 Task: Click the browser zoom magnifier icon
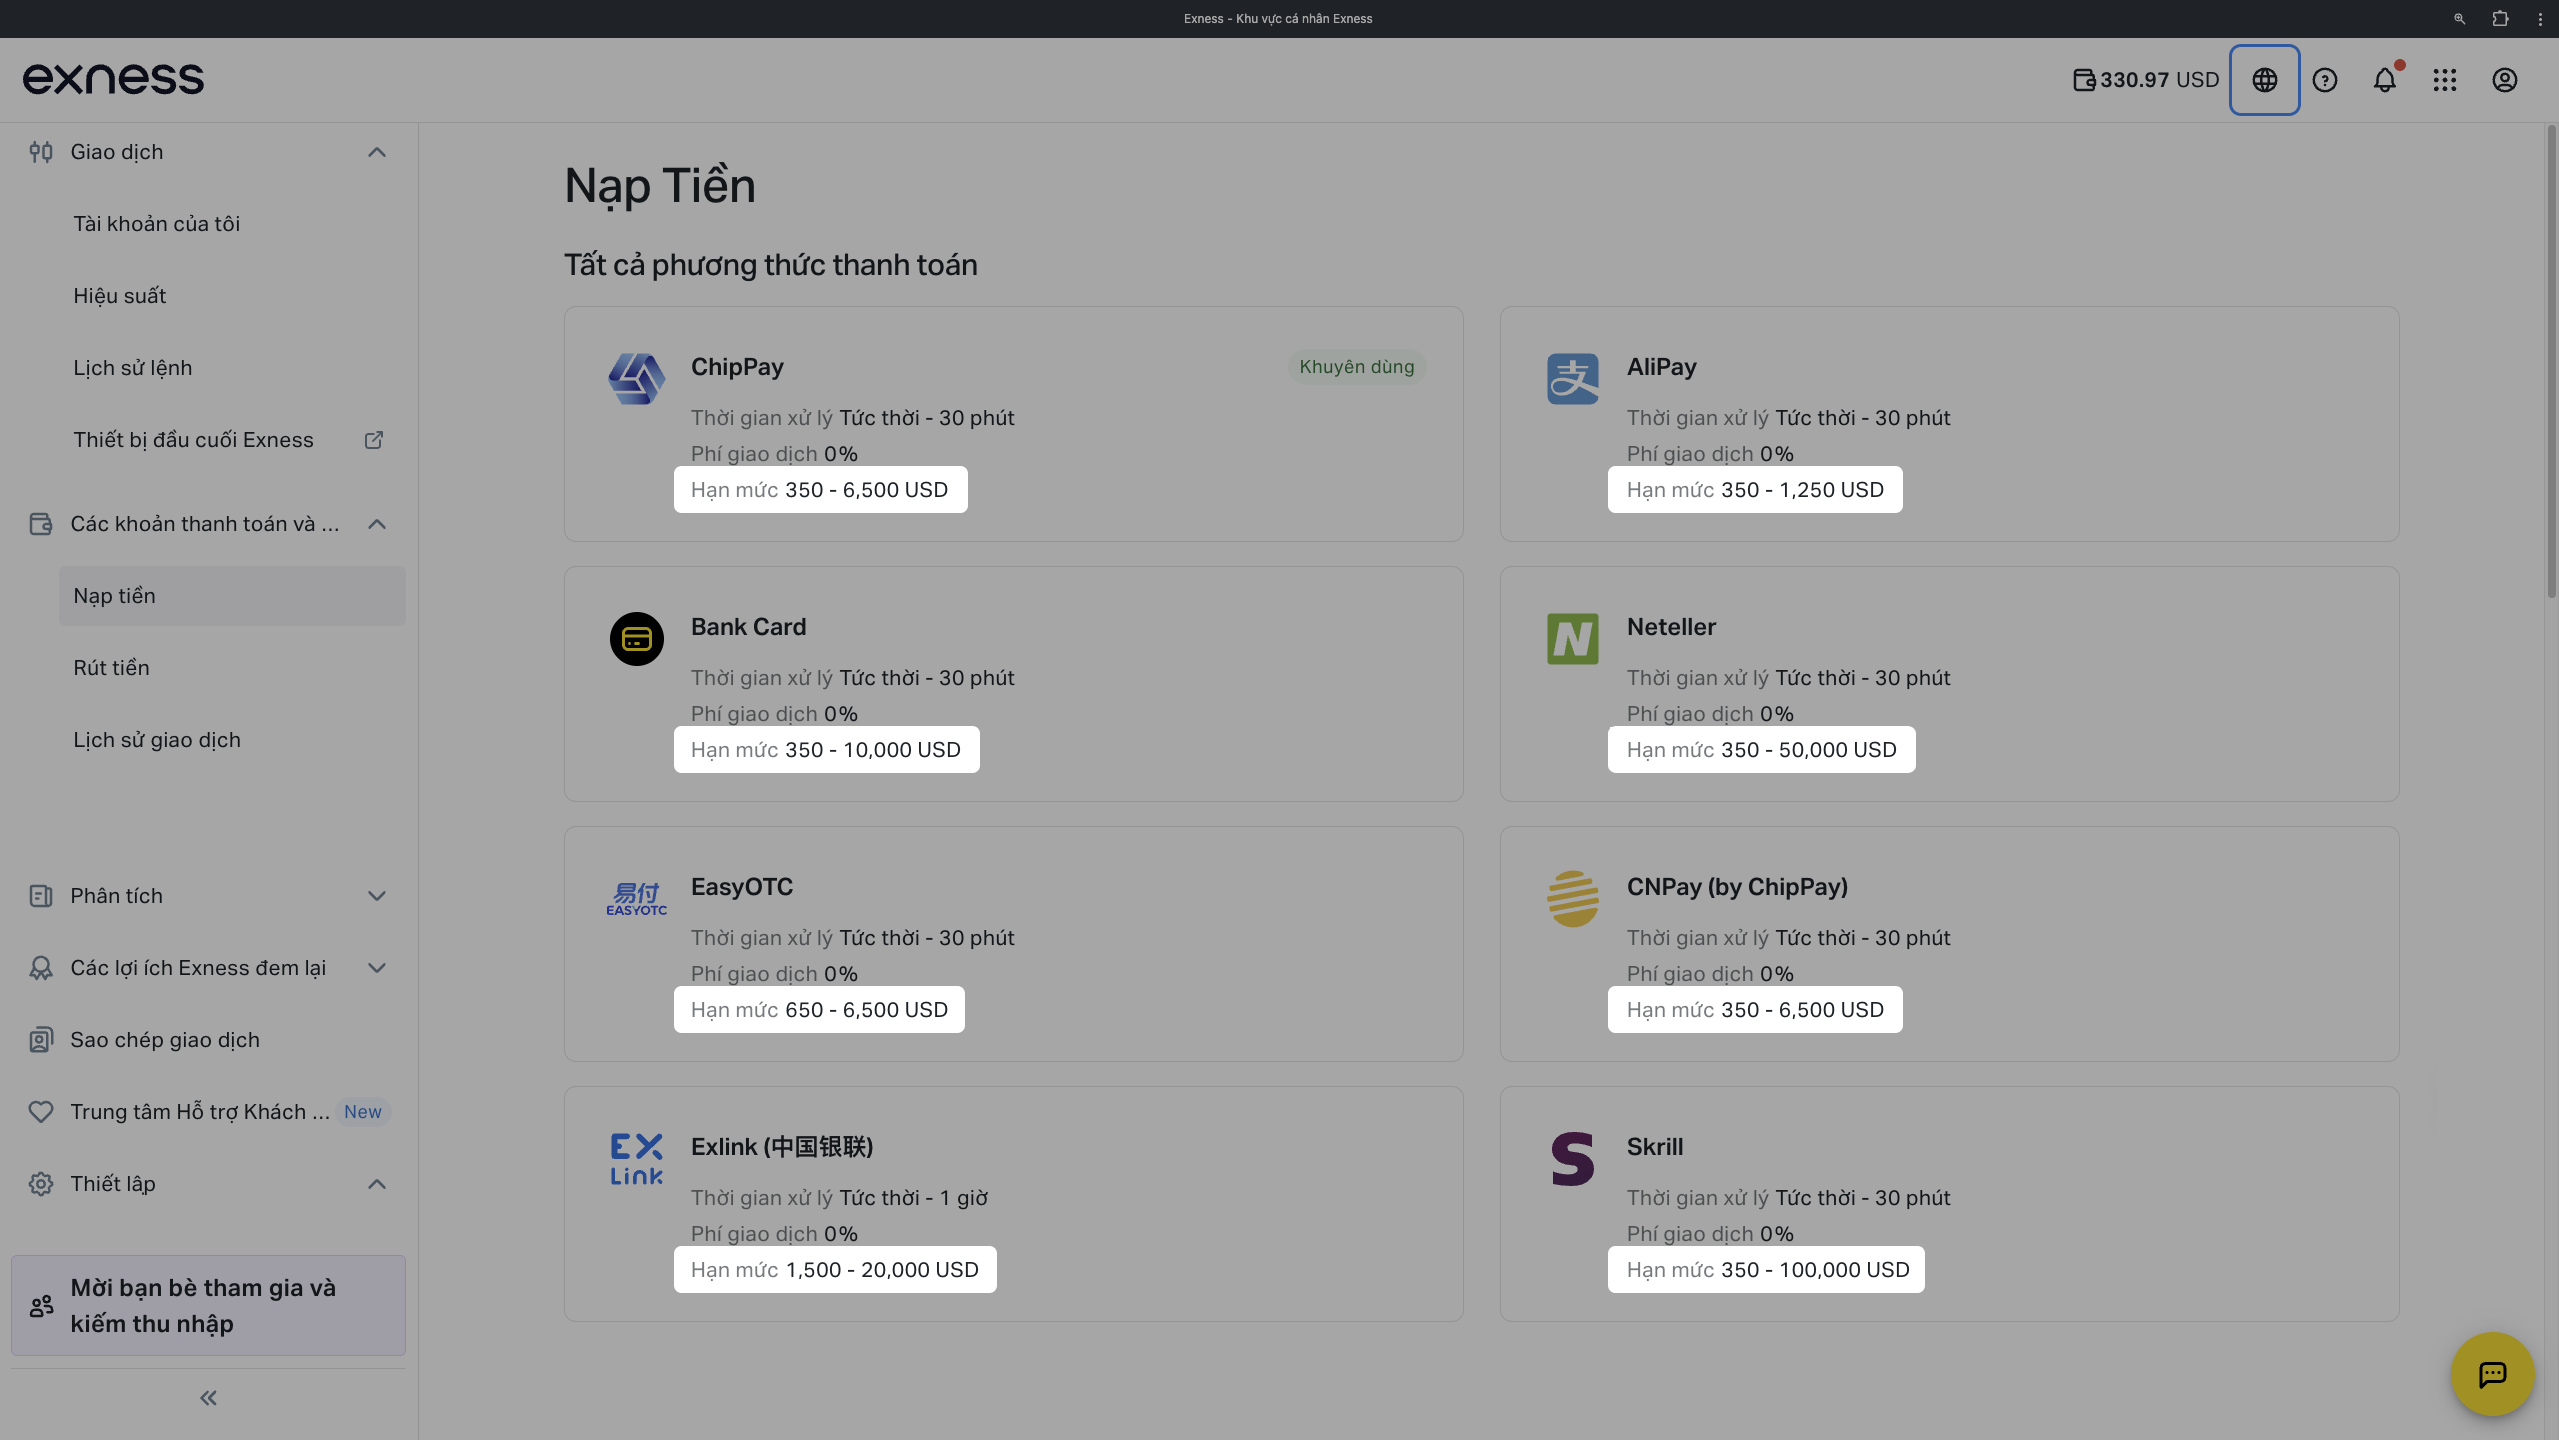pyautogui.click(x=2460, y=18)
